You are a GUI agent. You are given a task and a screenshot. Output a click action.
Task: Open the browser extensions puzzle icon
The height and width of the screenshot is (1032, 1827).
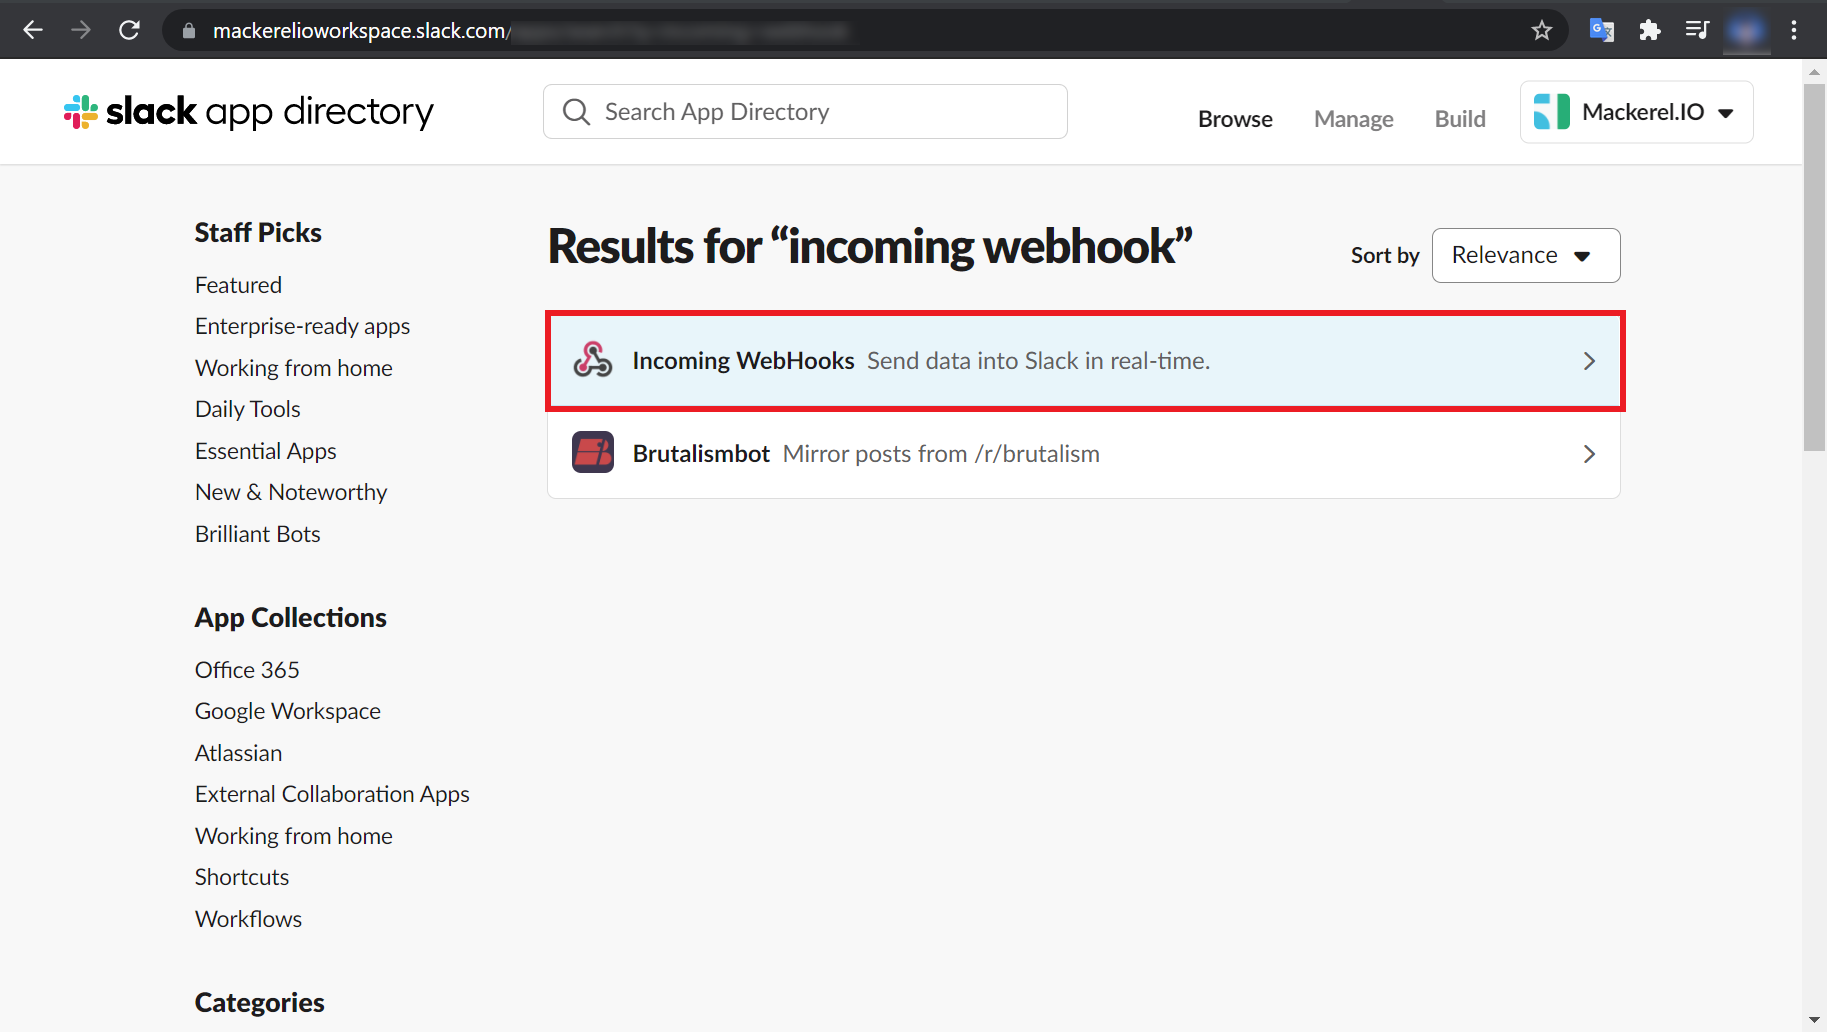[x=1650, y=30]
